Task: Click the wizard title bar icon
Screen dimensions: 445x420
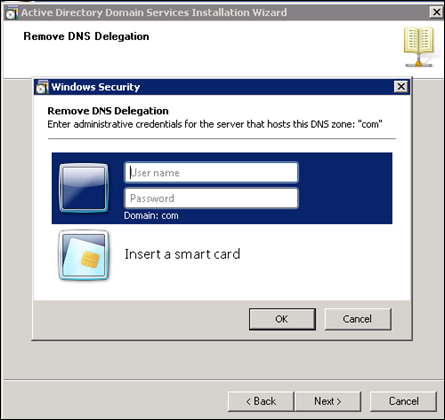Action: (x=12, y=13)
